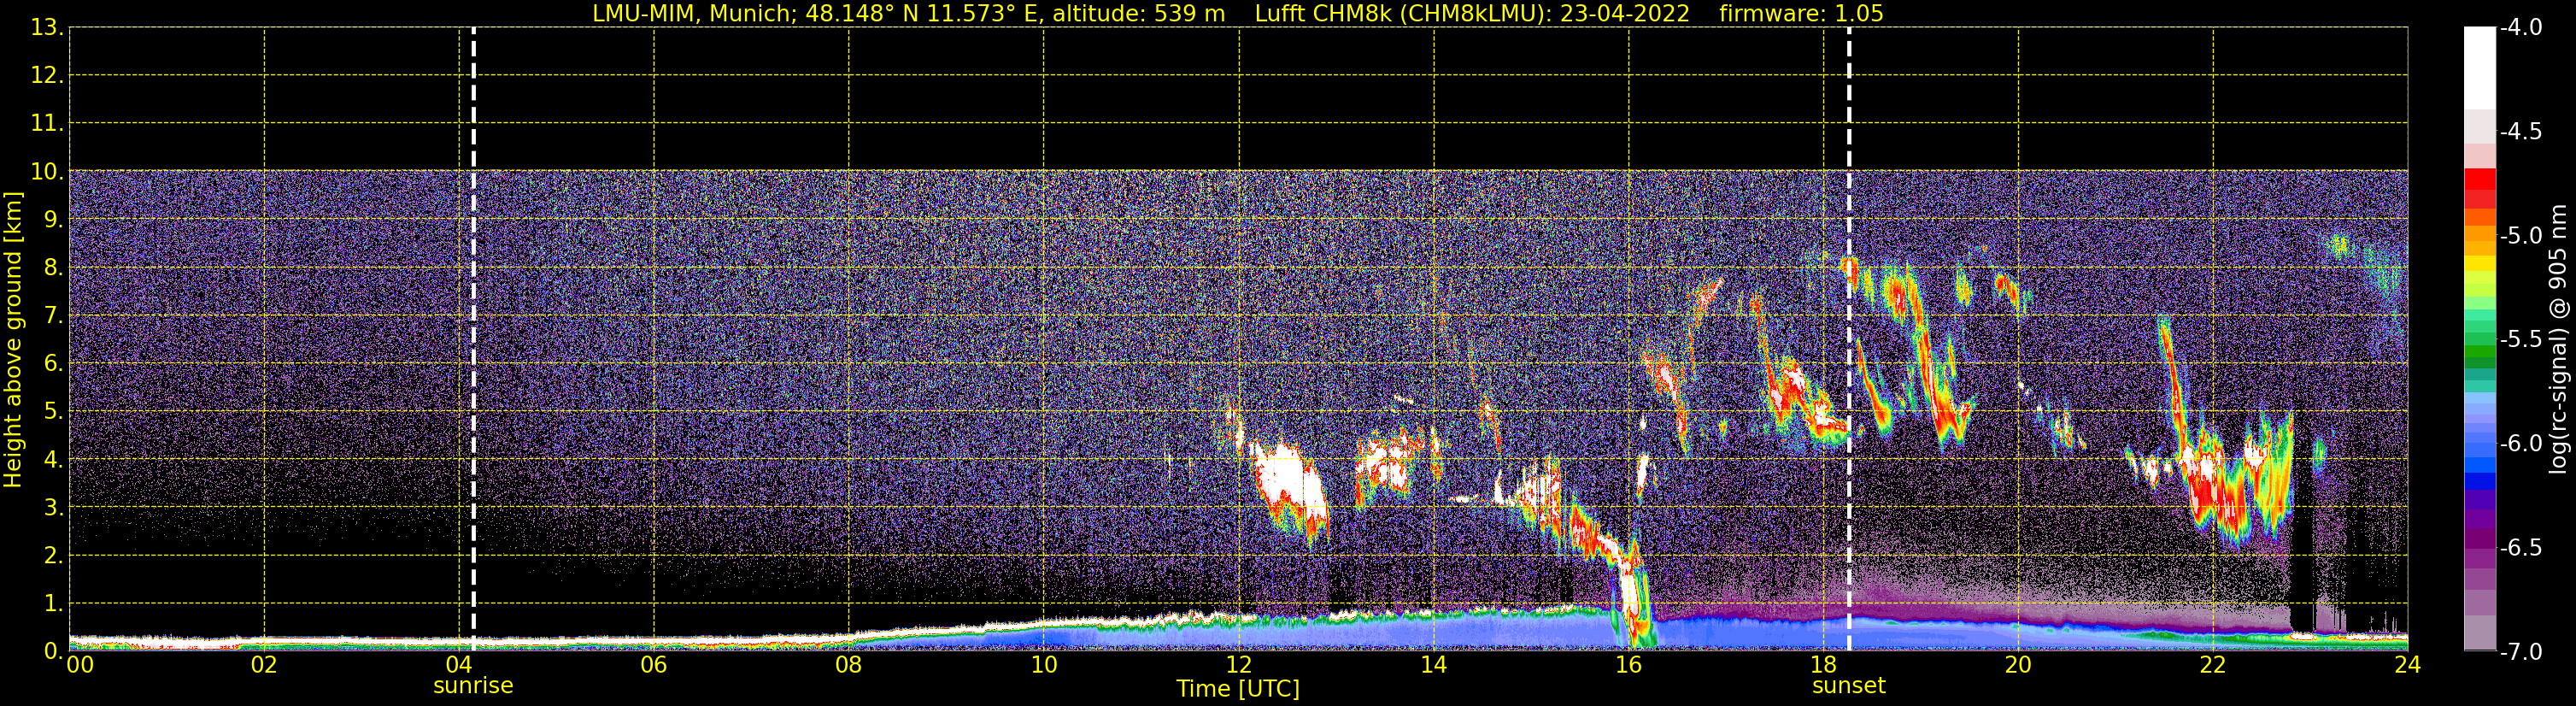This screenshot has width=2576, height=706.
Task: Click the colorbar value '-4.0'
Action: pyautogui.click(x=2520, y=27)
